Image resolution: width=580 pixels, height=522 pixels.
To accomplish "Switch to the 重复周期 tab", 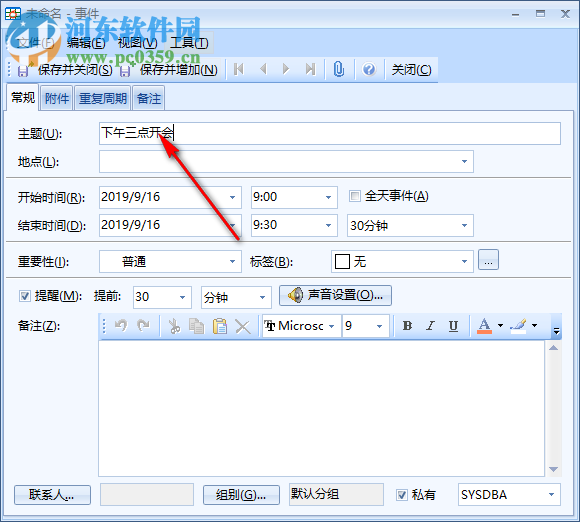I will 102,98.
